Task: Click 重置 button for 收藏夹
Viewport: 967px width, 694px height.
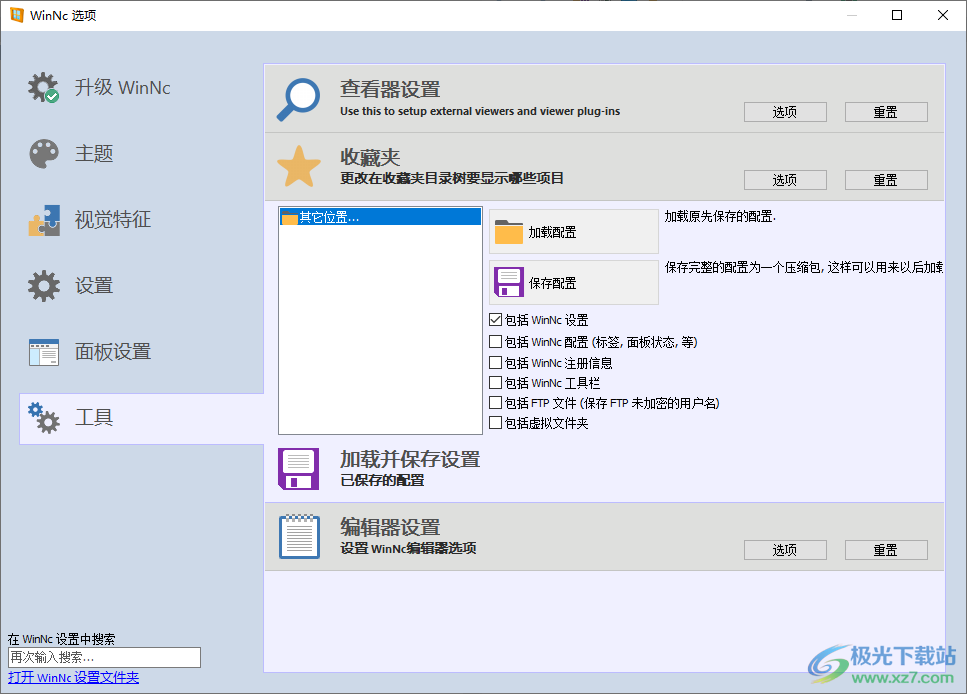Action: click(x=886, y=180)
